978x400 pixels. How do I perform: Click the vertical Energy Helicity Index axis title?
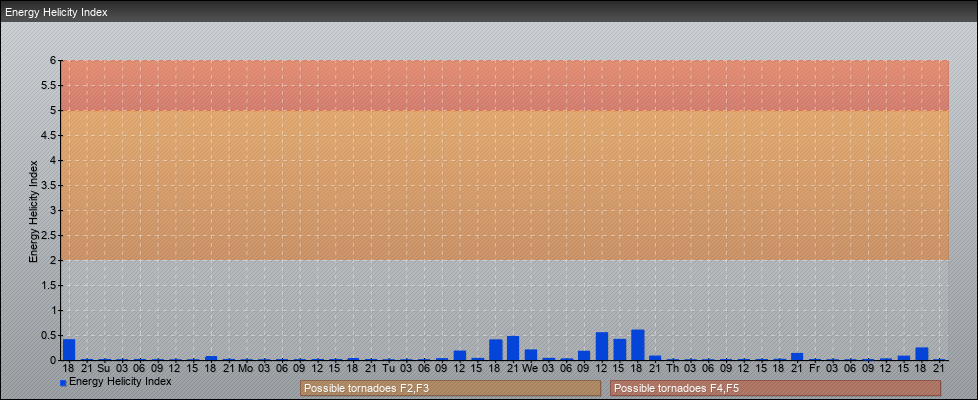33,211
